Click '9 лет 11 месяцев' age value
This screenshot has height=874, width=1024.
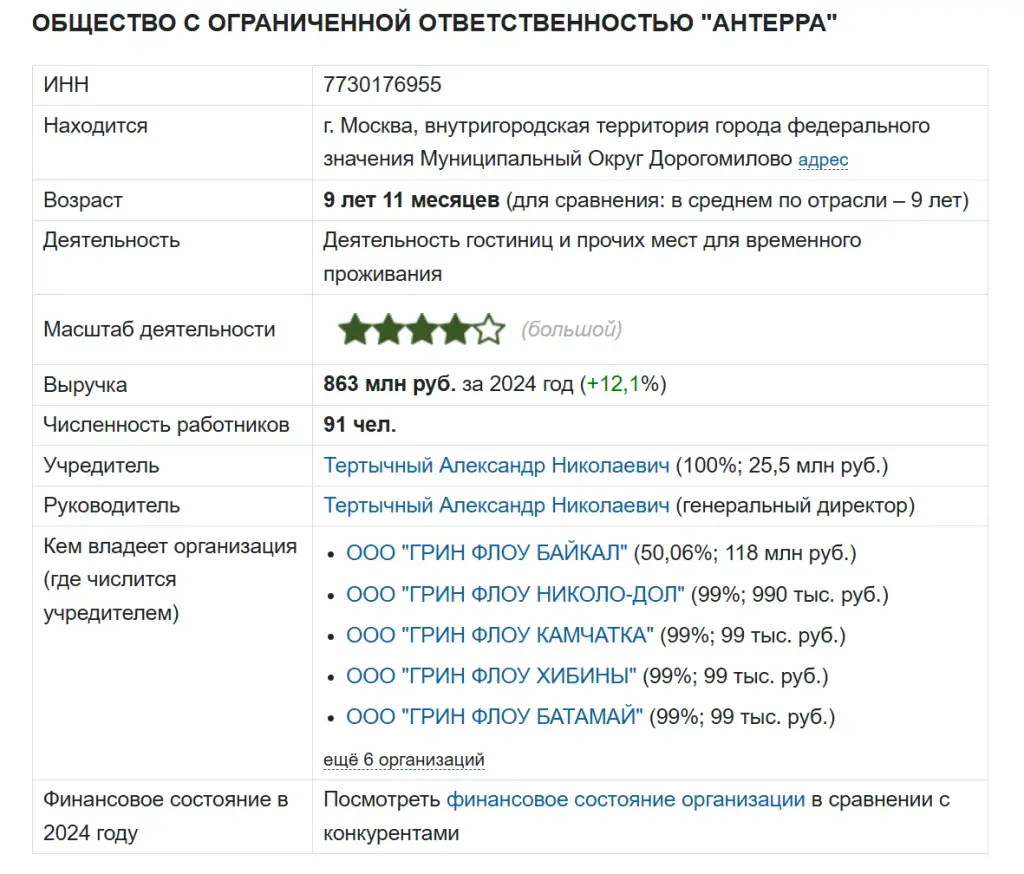[411, 201]
